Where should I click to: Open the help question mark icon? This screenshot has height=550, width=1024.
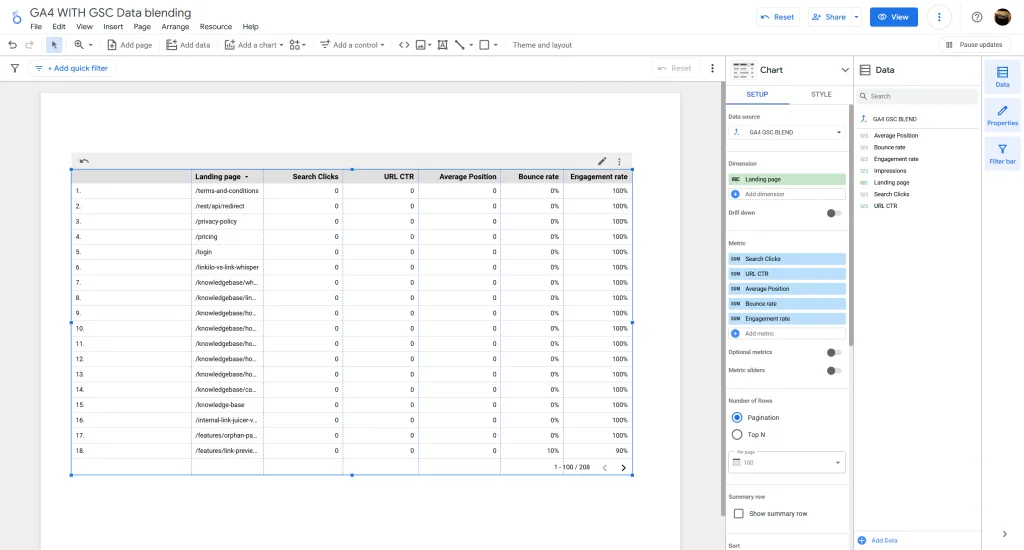pyautogui.click(x=977, y=17)
